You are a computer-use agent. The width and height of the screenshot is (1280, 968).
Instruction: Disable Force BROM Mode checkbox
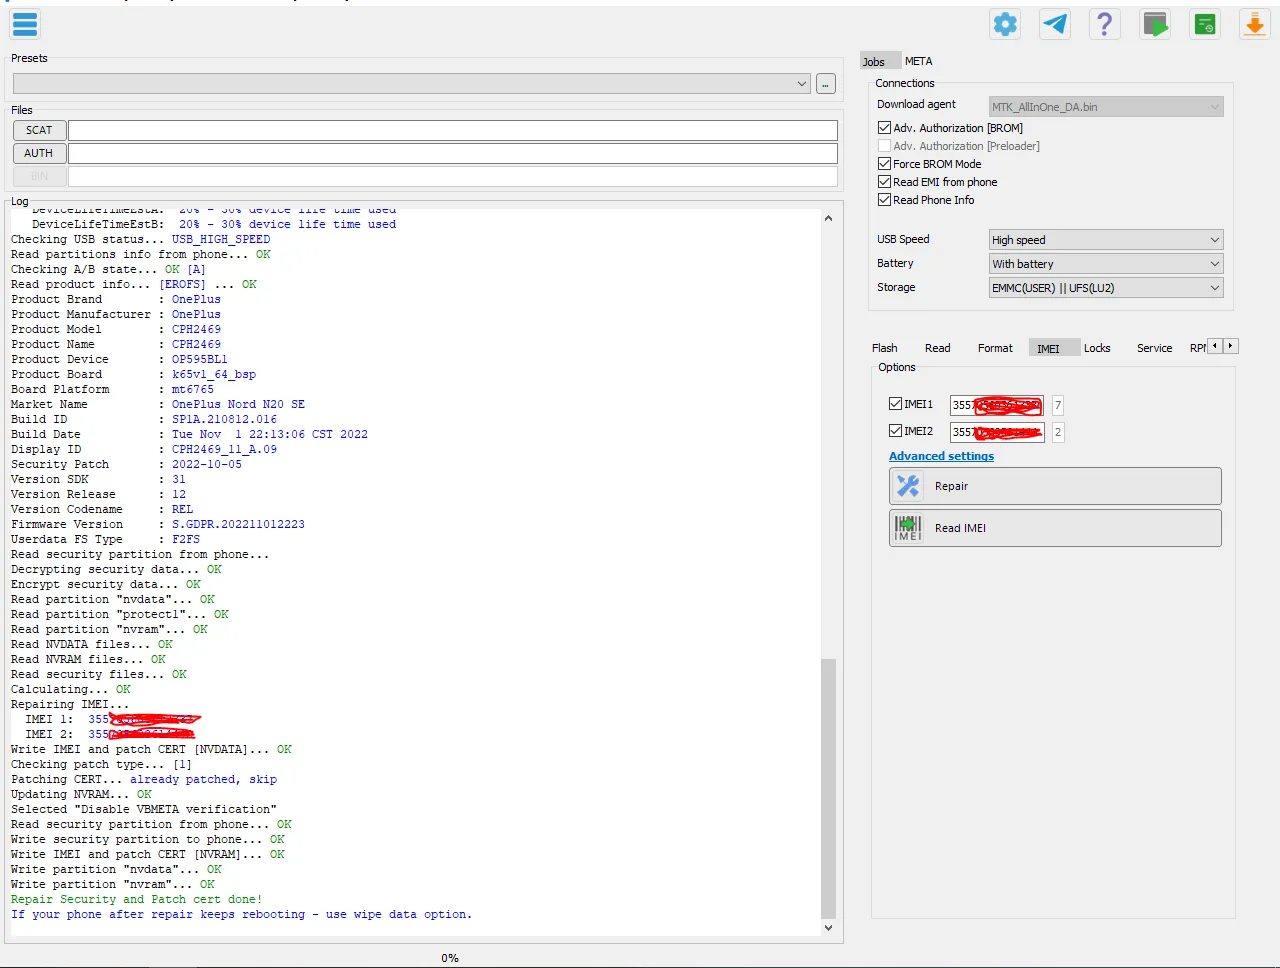[884, 164]
